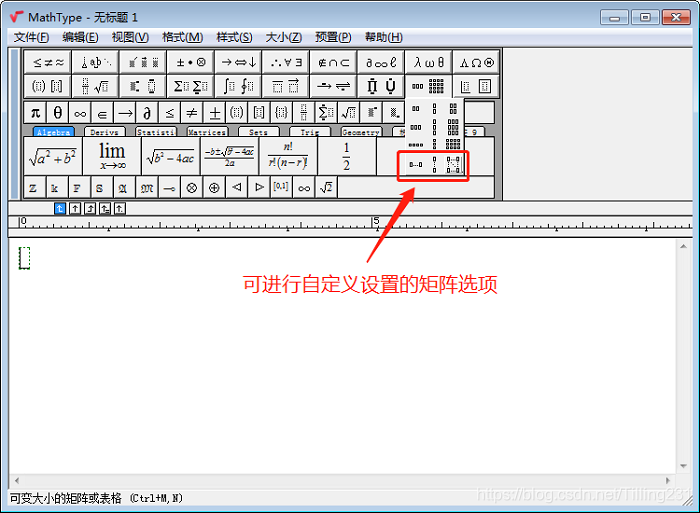
Task: Insert the square root template from small bar
Action: tap(349, 113)
